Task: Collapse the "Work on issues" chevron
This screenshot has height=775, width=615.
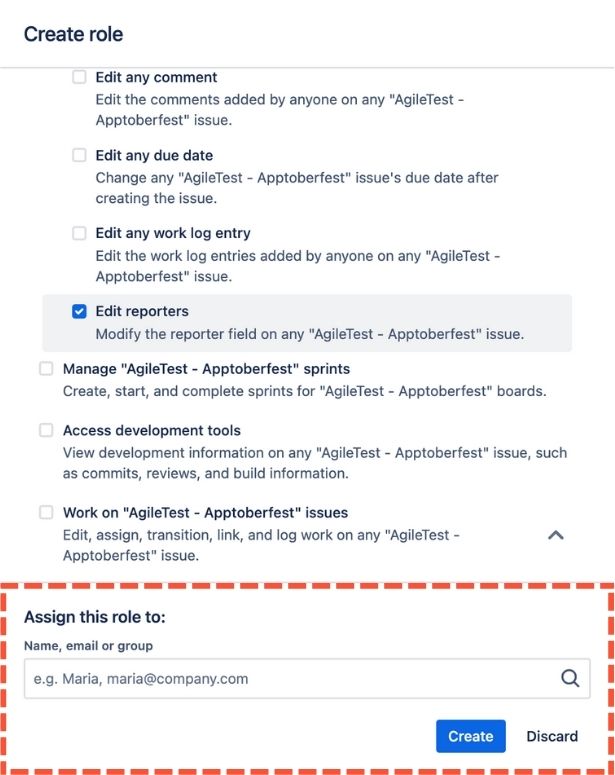Action: [556, 535]
